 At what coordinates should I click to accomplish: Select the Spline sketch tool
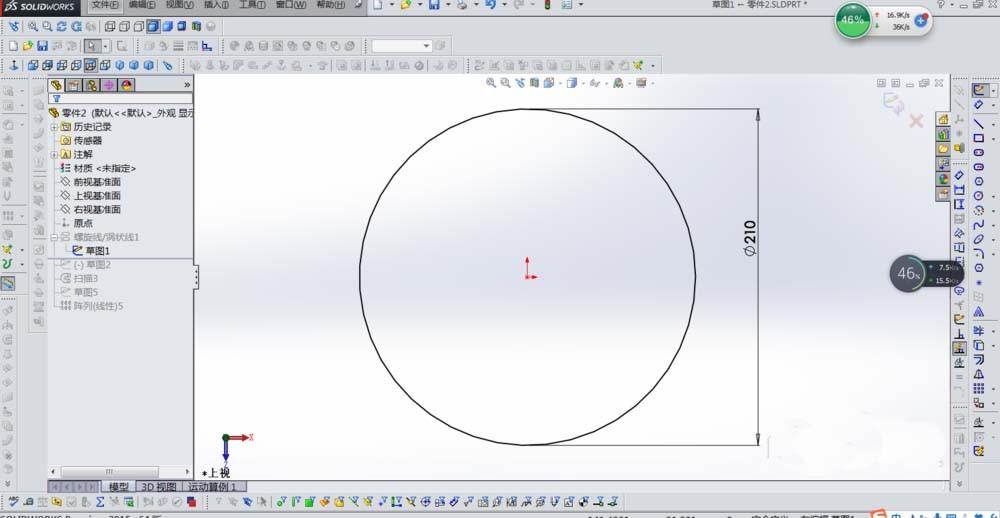coord(979,224)
